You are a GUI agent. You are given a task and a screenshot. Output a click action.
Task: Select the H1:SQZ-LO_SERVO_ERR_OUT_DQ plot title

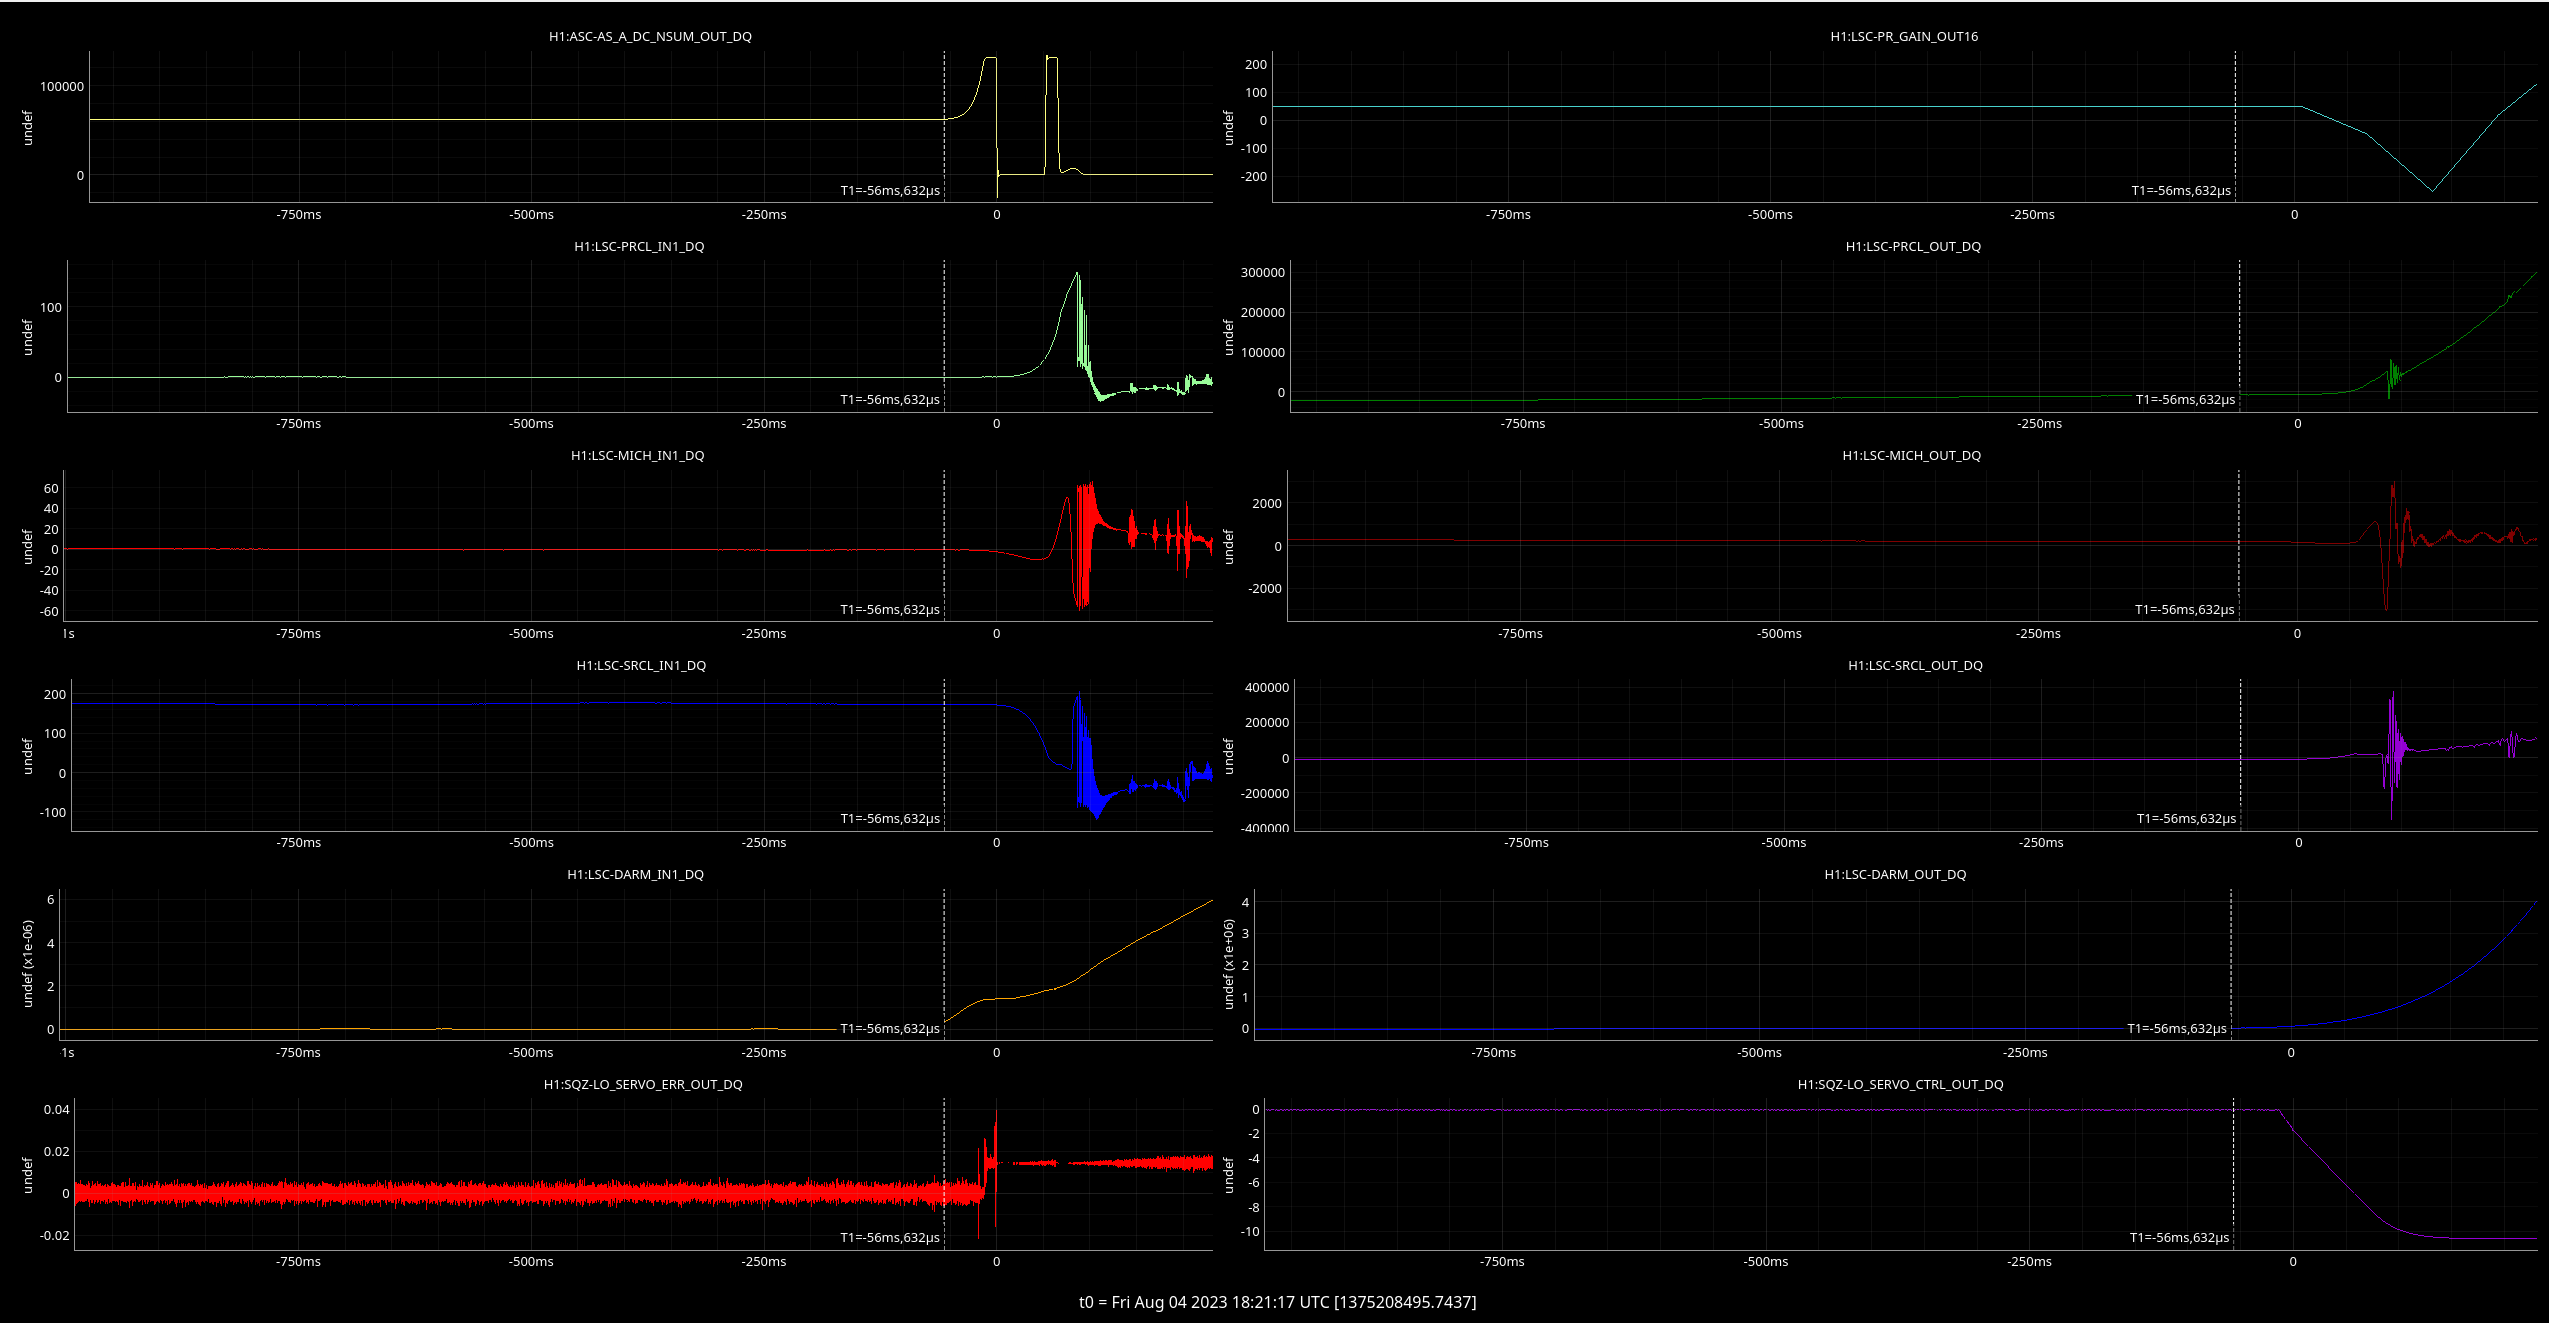(643, 1085)
